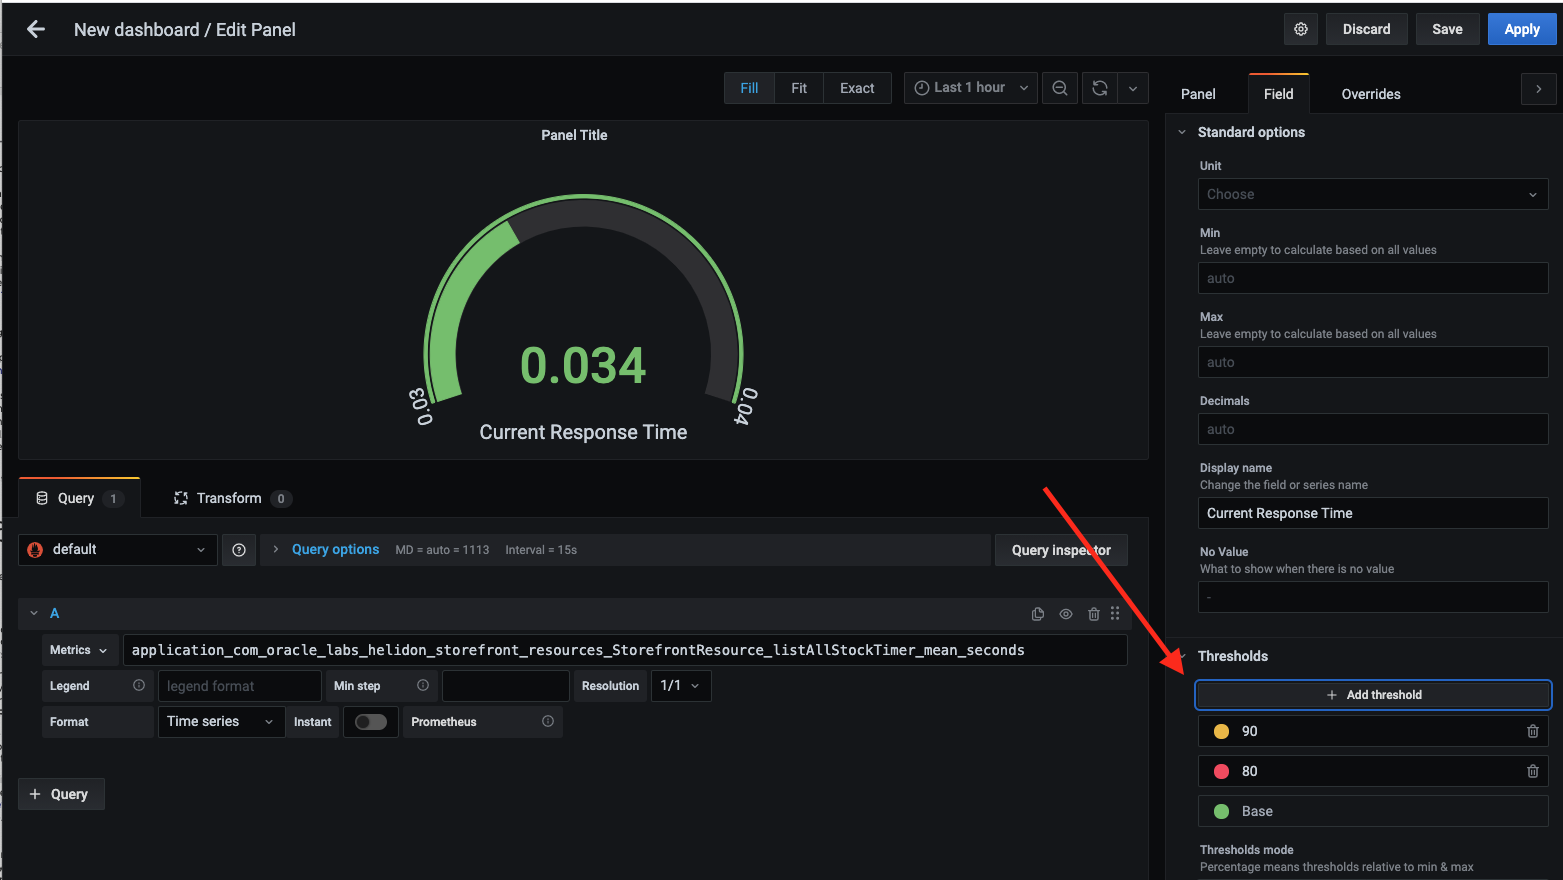
Task: Collapse the options pane with the chevron
Action: pyautogui.click(x=1538, y=89)
